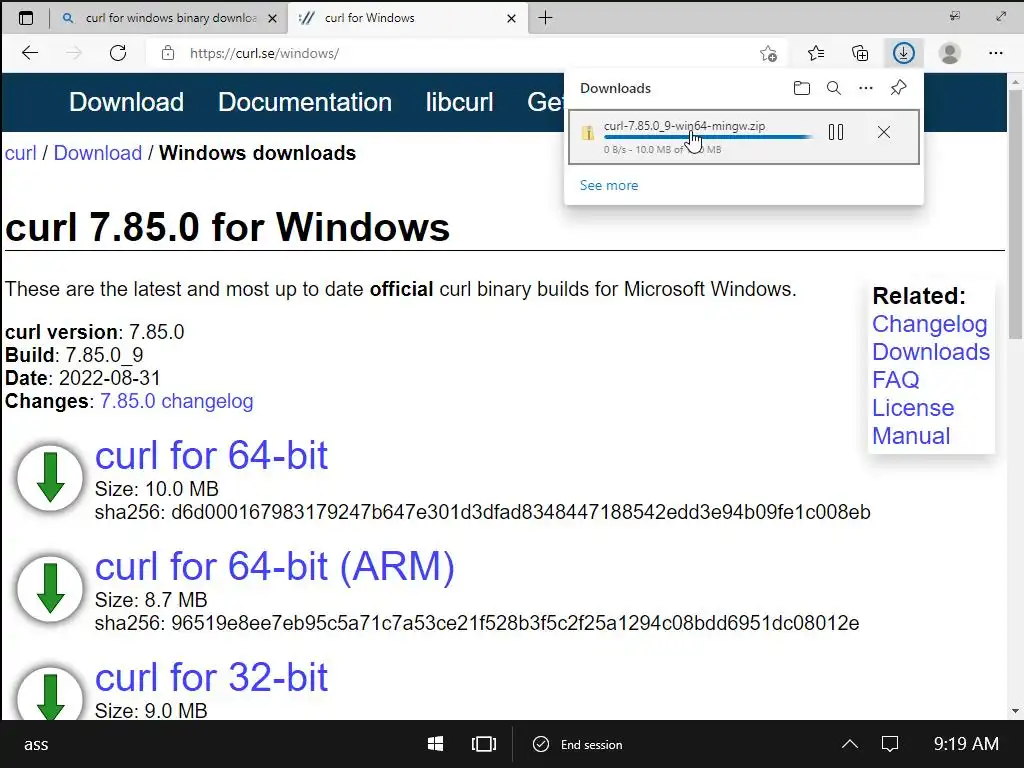Viewport: 1024px width, 768px height.
Task: Show hidden system tray icons
Action: pos(850,744)
